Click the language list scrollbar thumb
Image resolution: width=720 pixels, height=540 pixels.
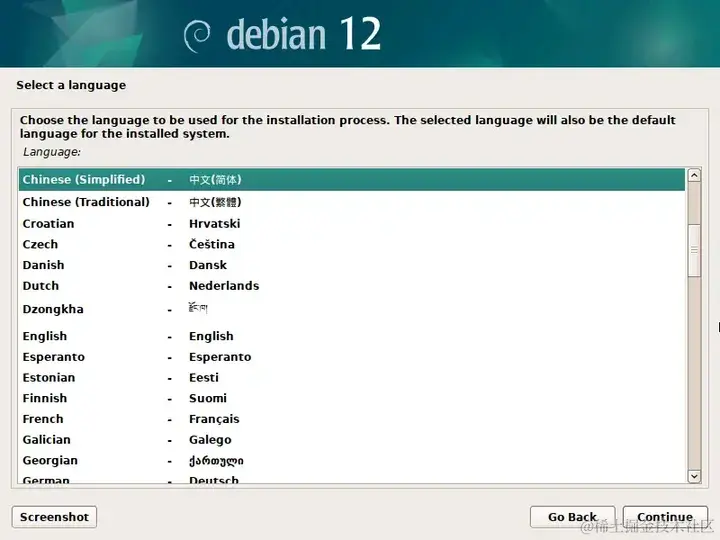(694, 250)
